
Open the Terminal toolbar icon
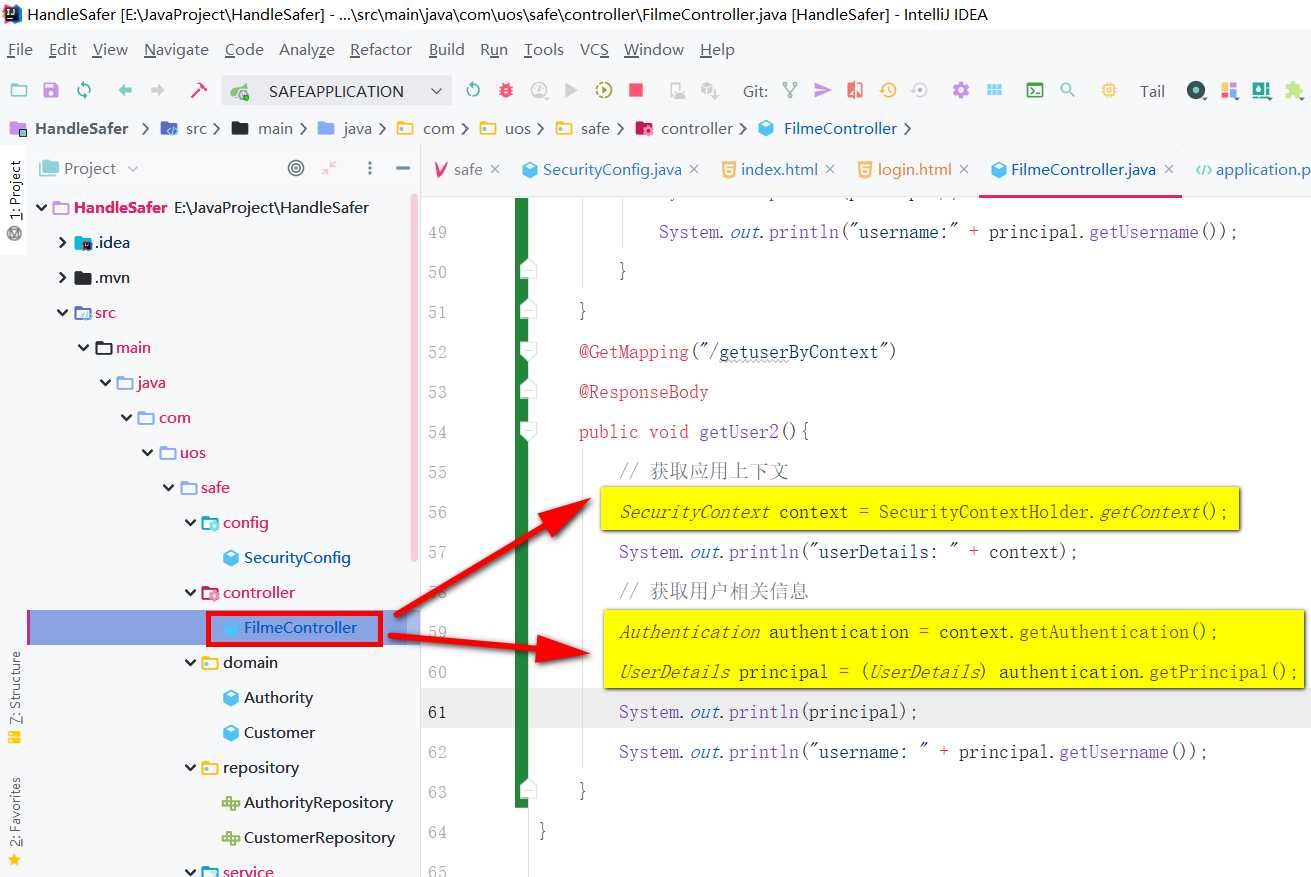1035,90
